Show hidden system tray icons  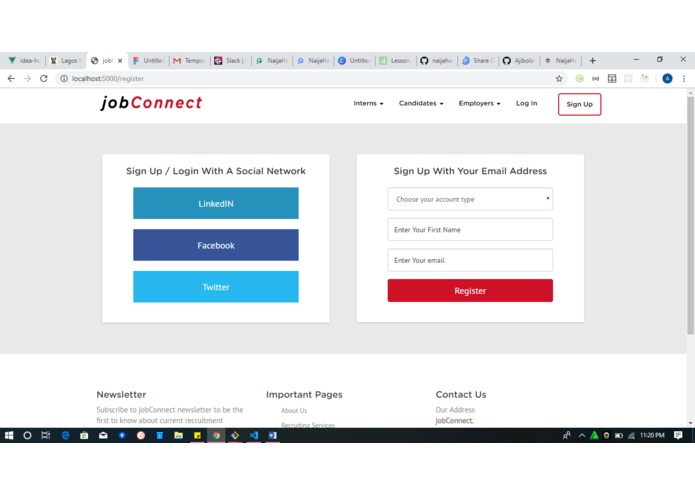pyautogui.click(x=582, y=436)
